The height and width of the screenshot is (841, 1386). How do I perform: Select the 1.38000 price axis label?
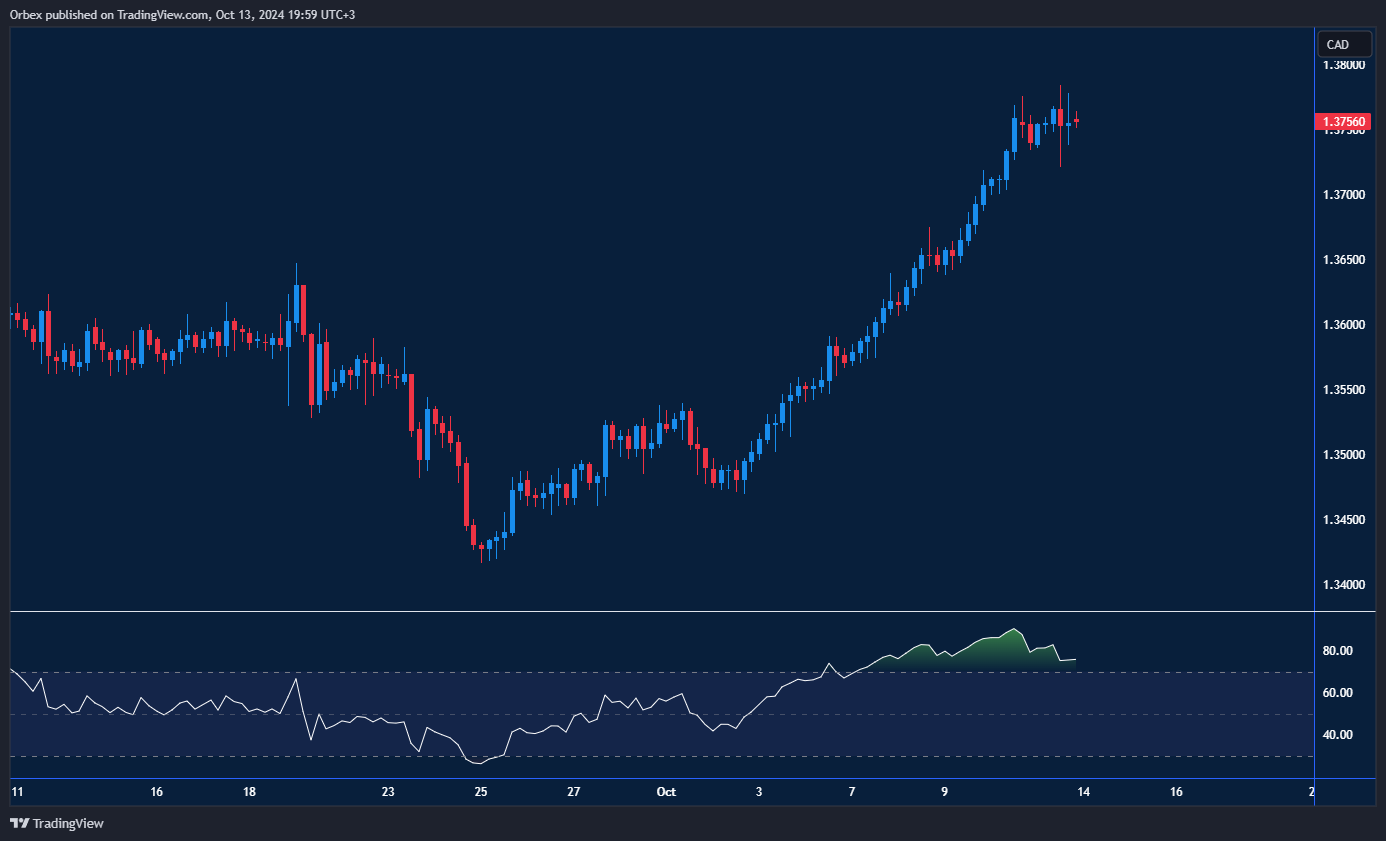[1343, 65]
